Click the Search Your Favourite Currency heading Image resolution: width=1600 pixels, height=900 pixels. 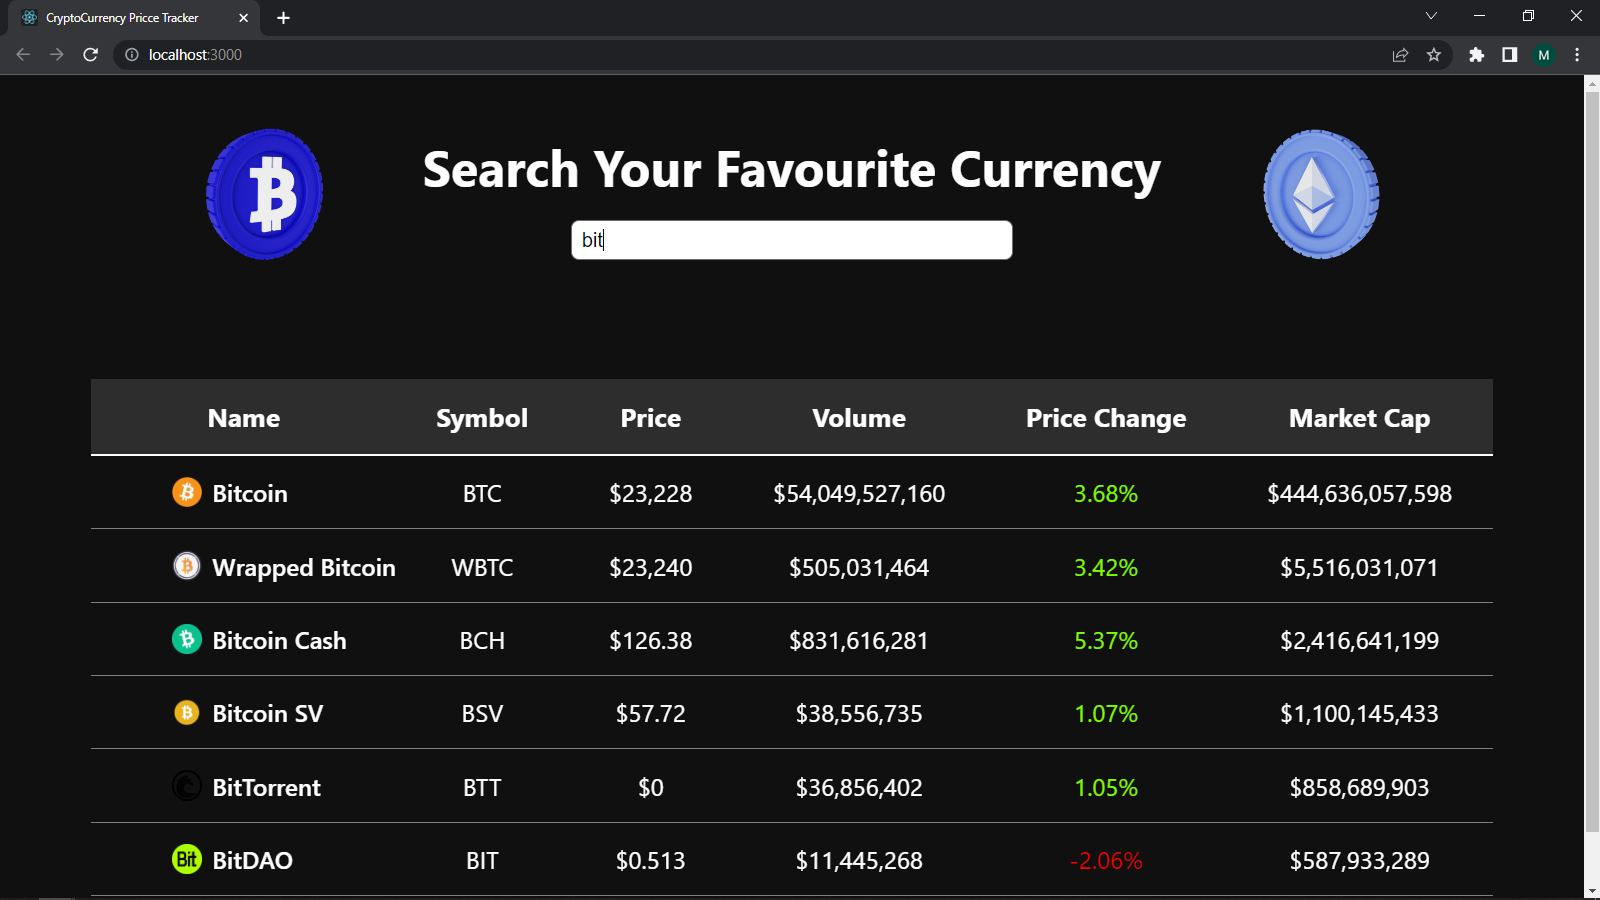[x=792, y=169]
